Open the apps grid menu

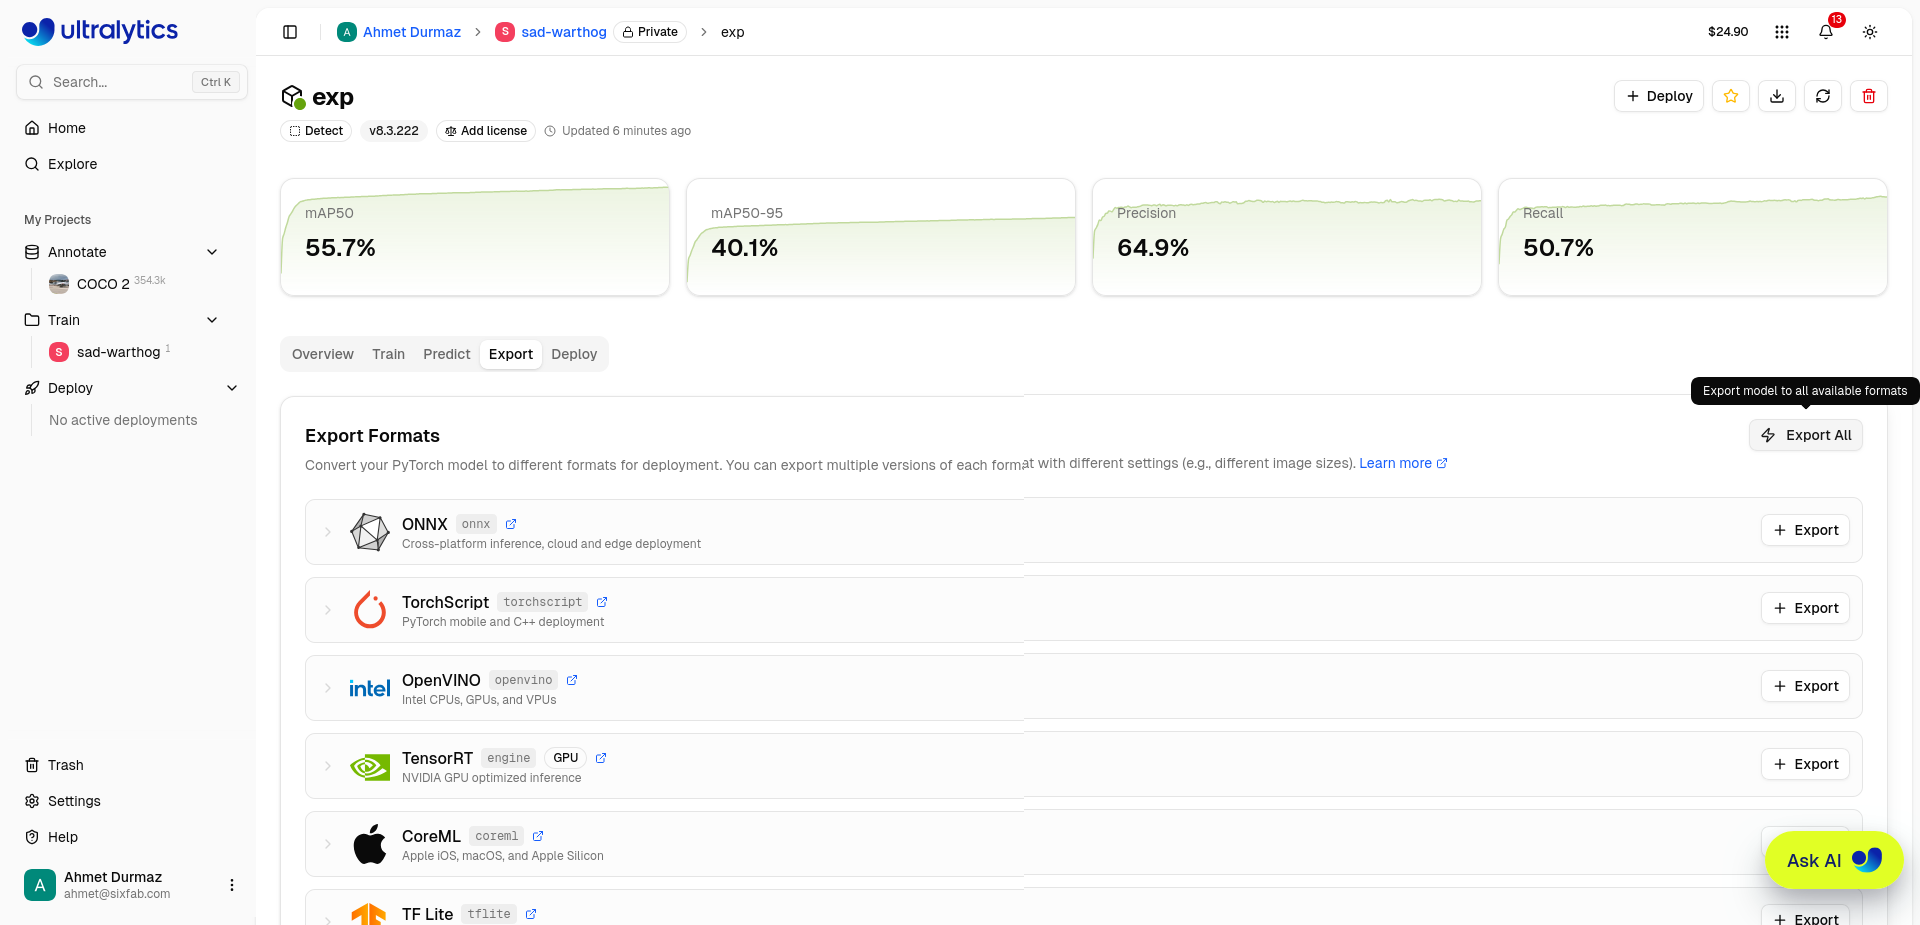[1782, 32]
